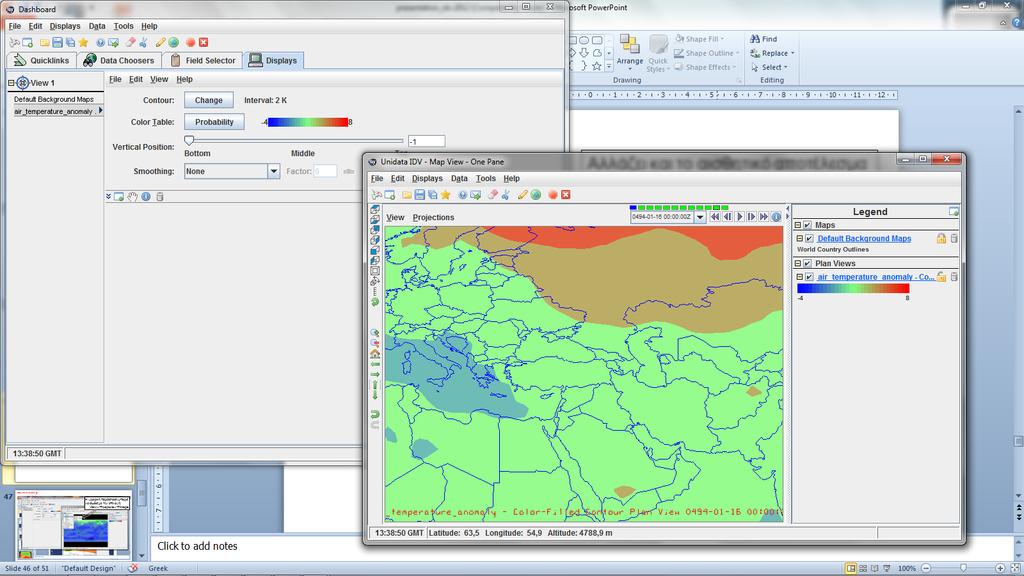Screen dimensions: 1024x576
Task: Click the play animation button in Map View
Action: (x=740, y=217)
